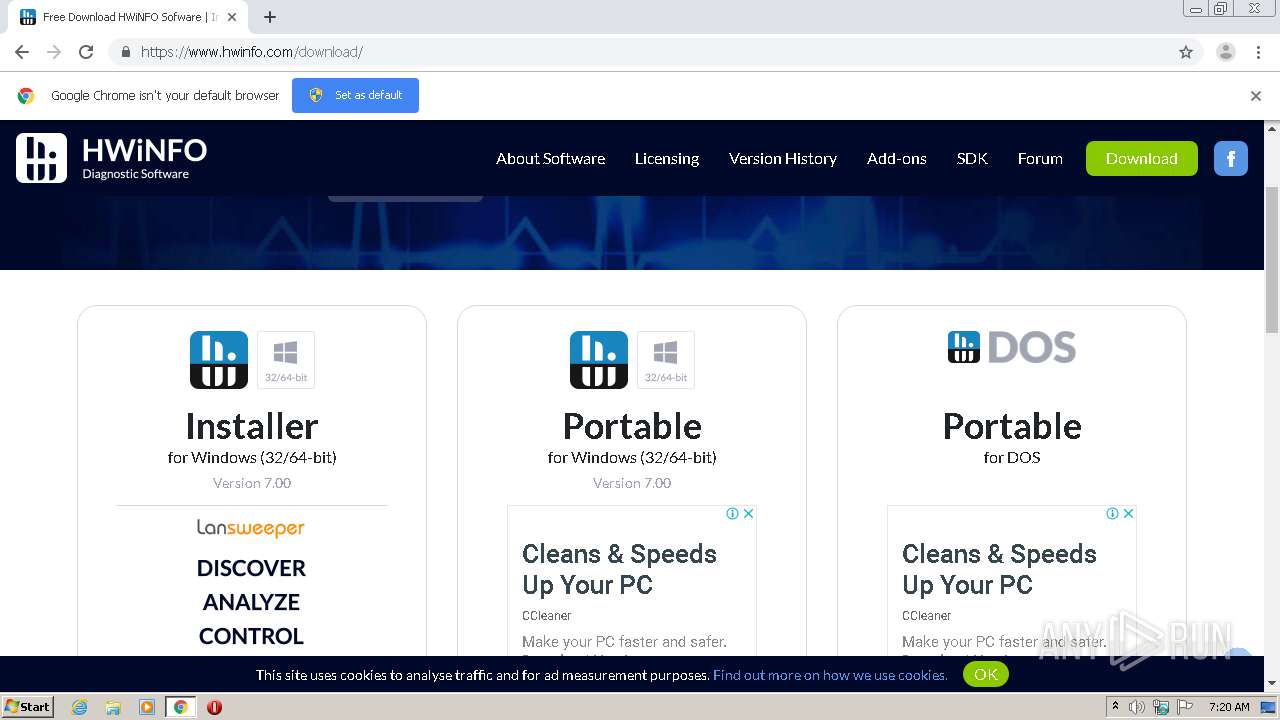Click the green Download button in header
1280x720 pixels.
point(1142,158)
